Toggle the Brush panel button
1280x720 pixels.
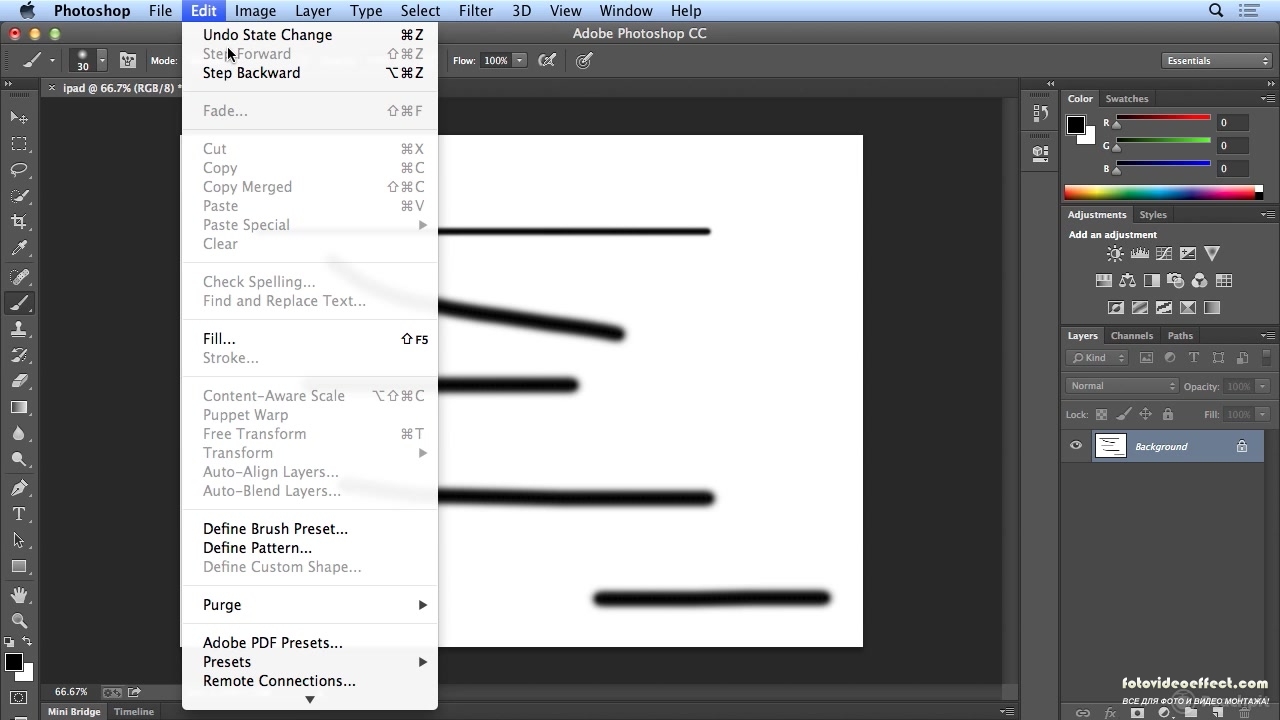(x=128, y=61)
